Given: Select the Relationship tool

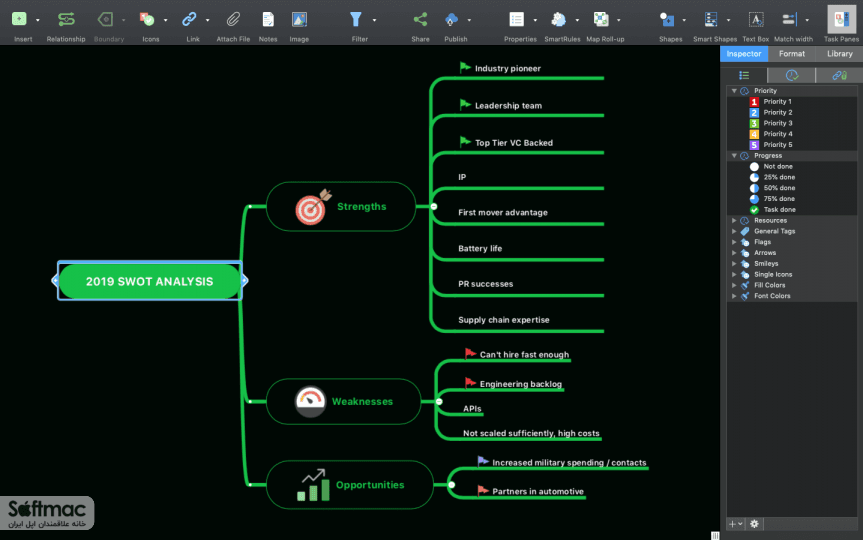Looking at the screenshot, I should [x=66, y=19].
